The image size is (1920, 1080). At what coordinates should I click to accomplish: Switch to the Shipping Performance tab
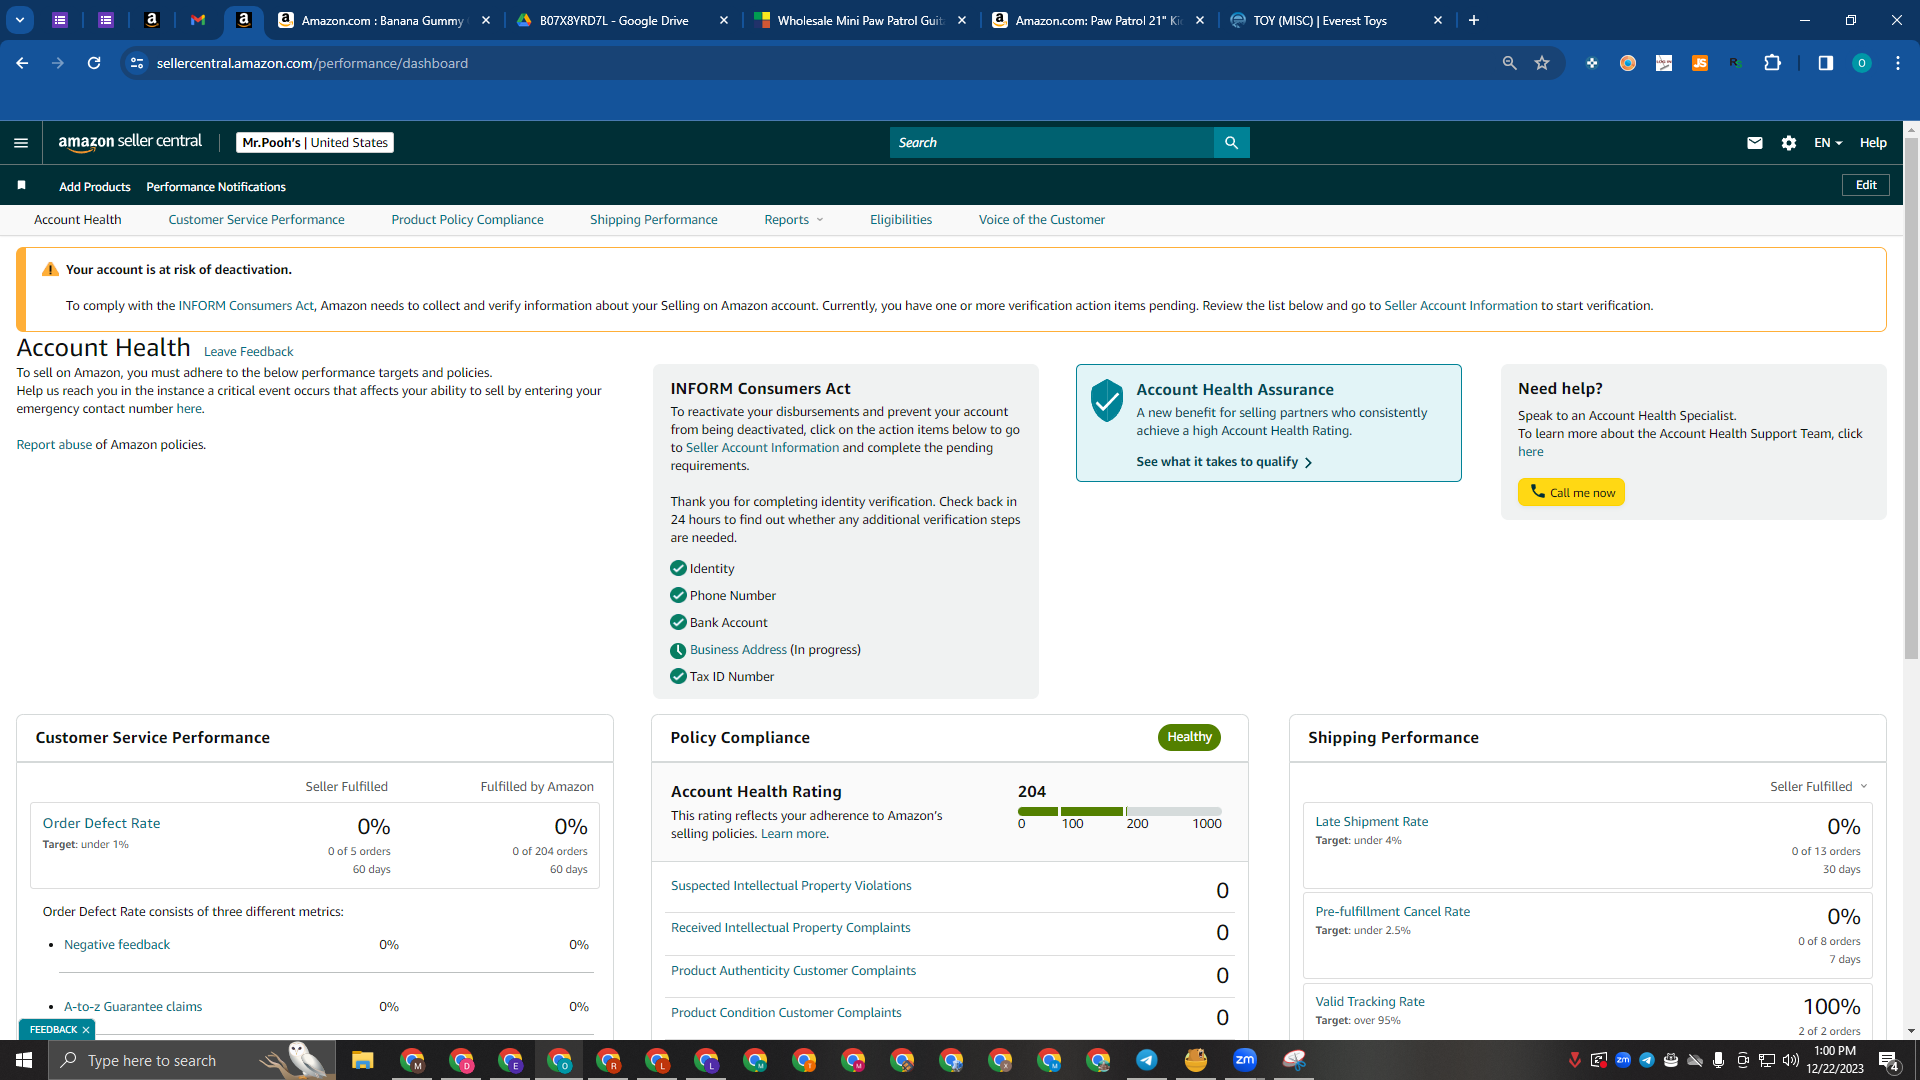[653, 220]
